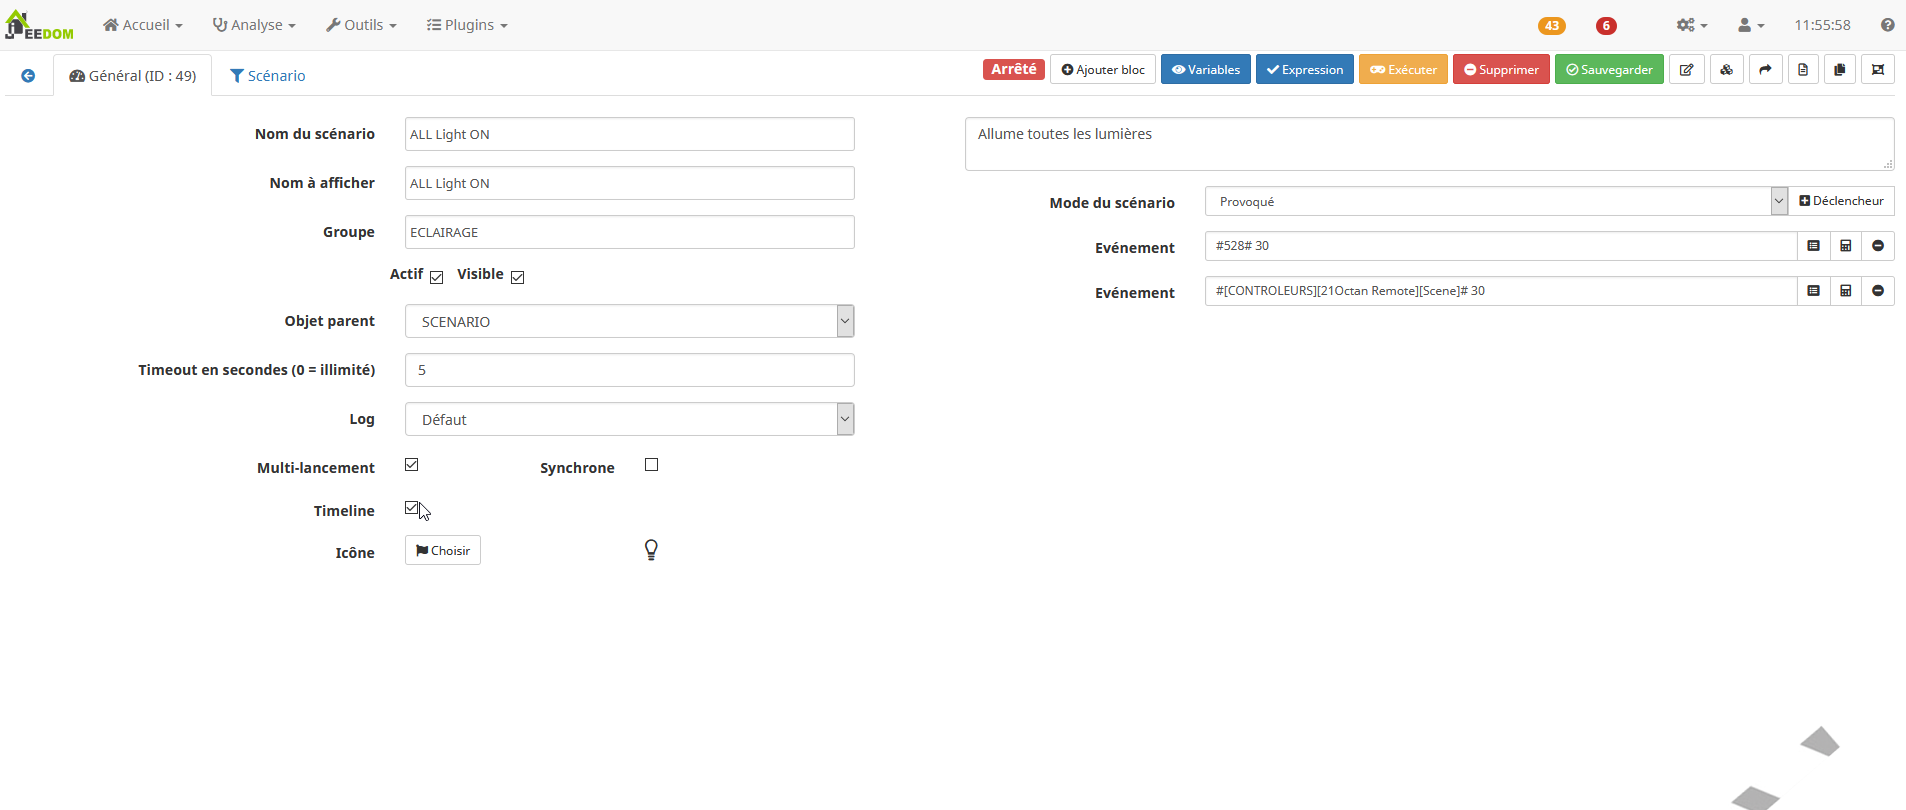Click the orange 43 notification badge
The image size is (1906, 810).
1551,26
